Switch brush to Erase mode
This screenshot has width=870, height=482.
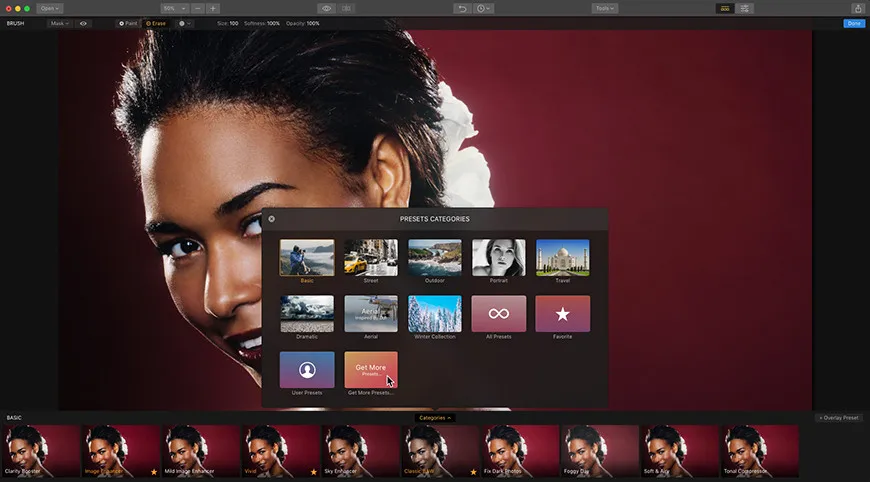pyautogui.click(x=155, y=23)
